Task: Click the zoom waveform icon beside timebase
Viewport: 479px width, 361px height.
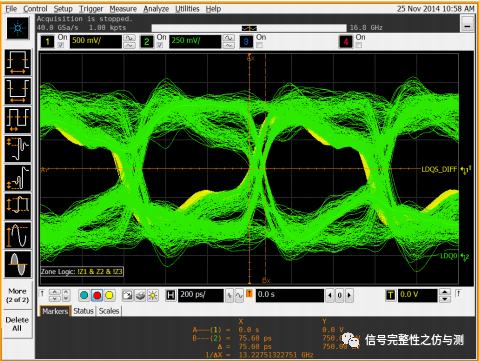Action: 229,295
